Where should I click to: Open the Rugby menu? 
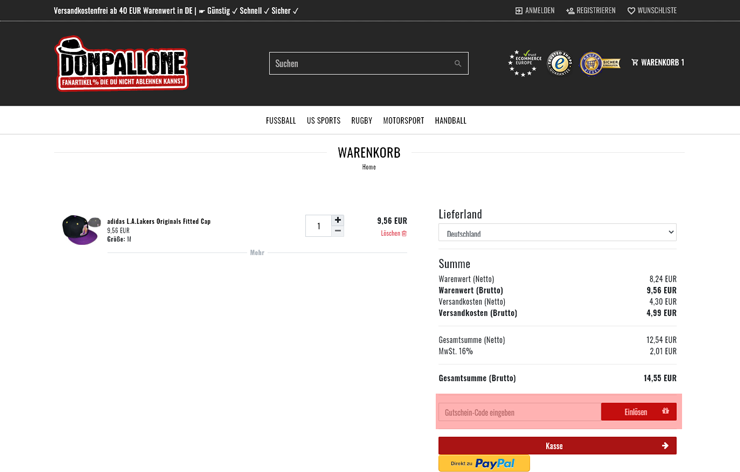362,120
